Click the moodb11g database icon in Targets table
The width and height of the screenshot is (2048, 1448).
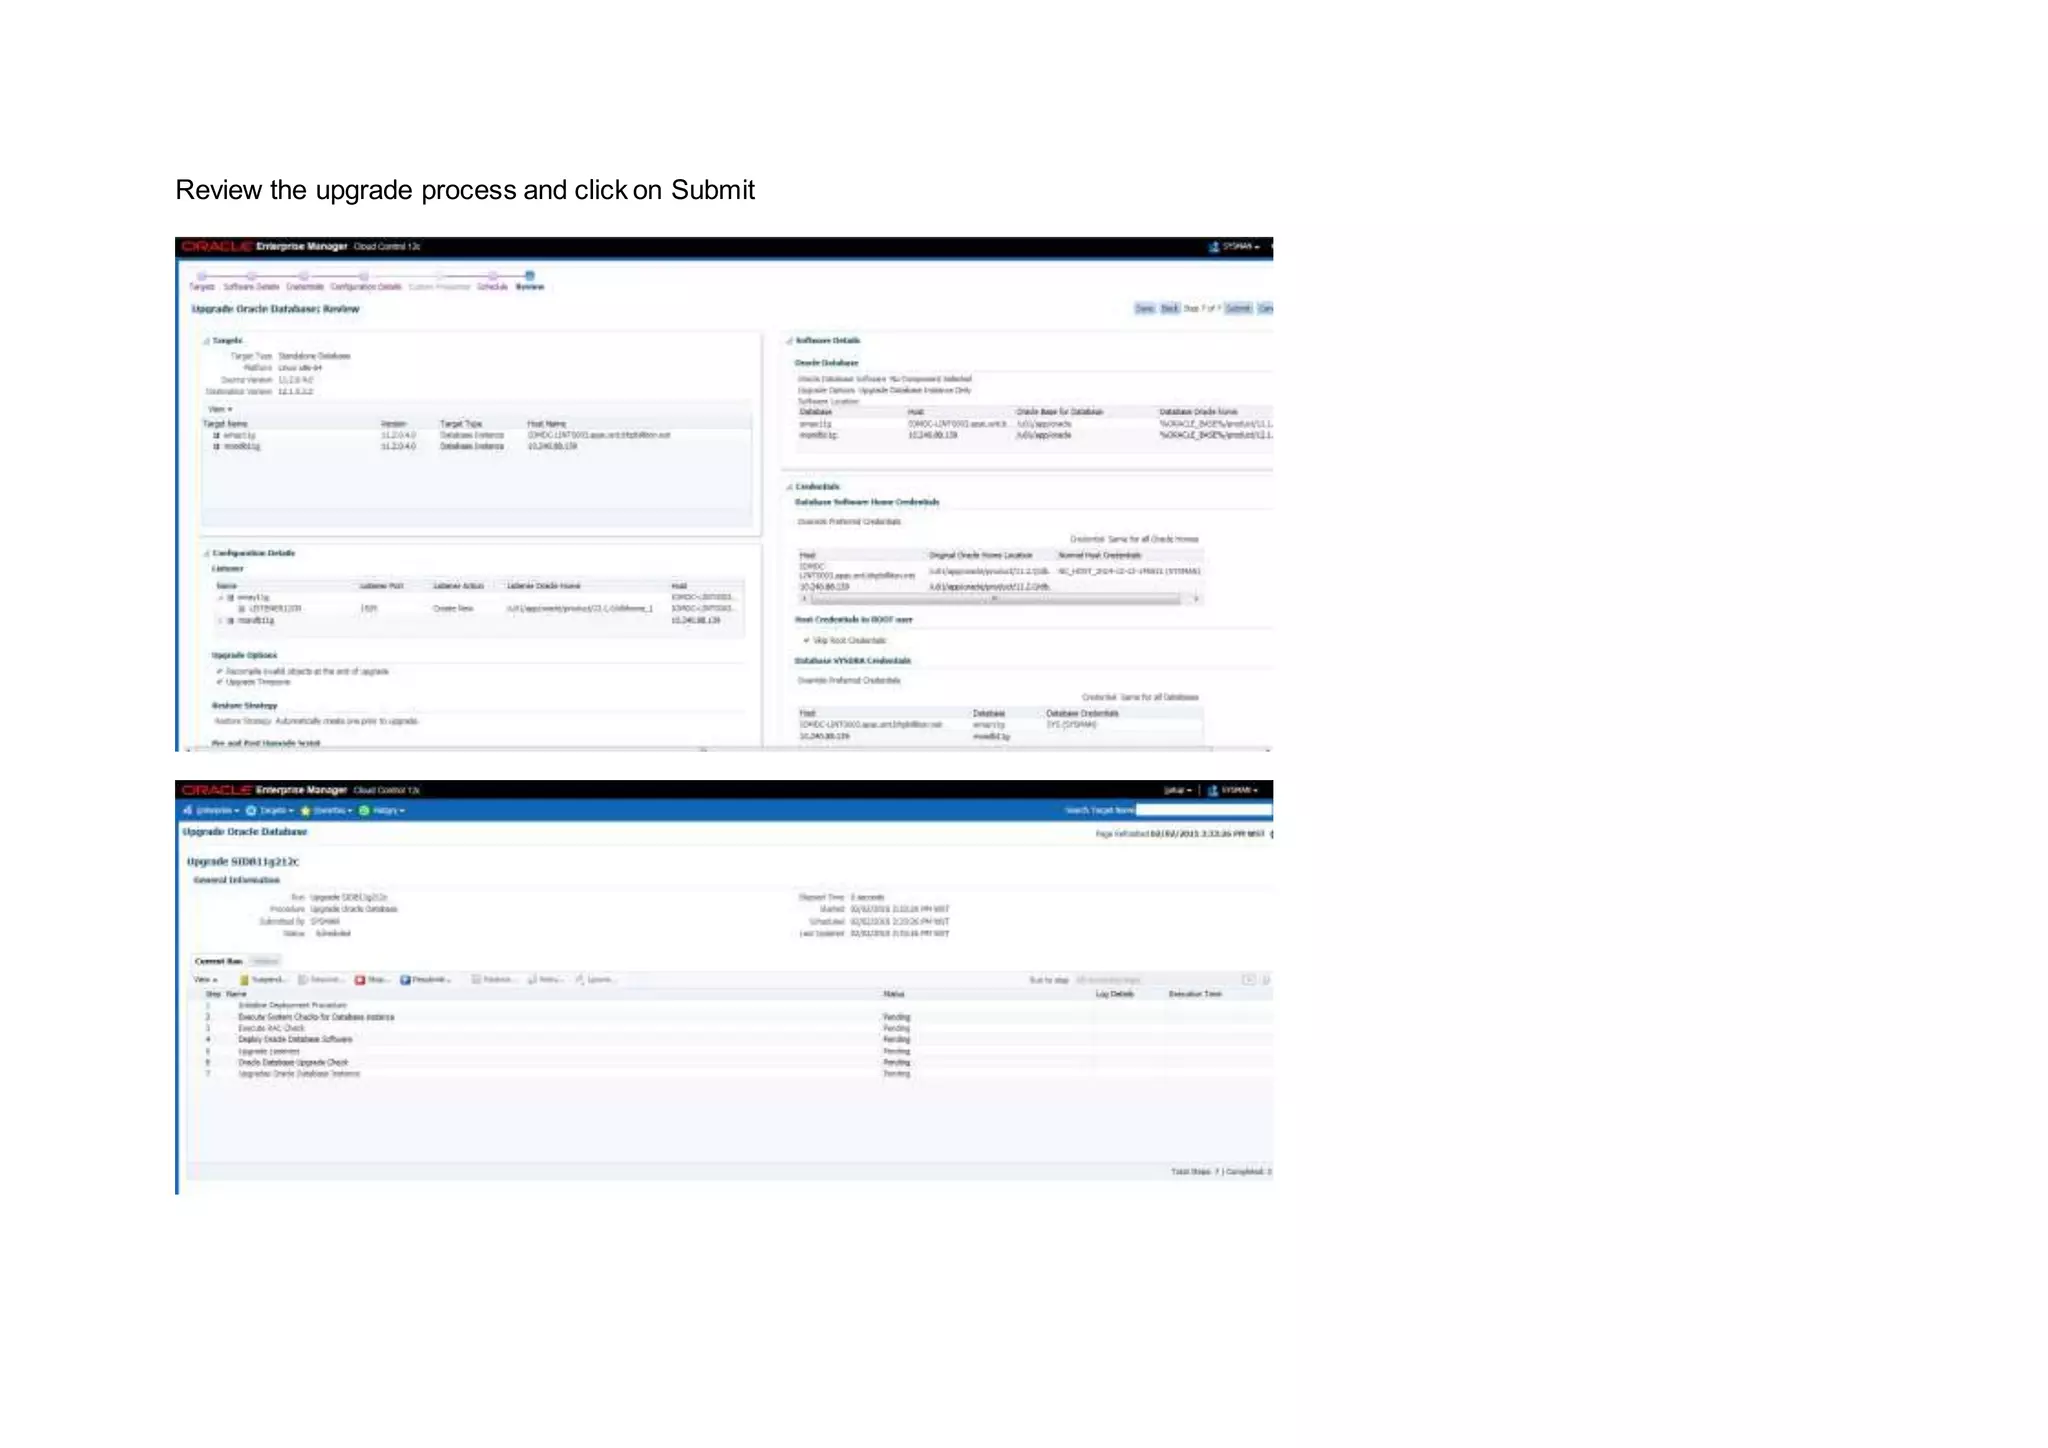216,447
